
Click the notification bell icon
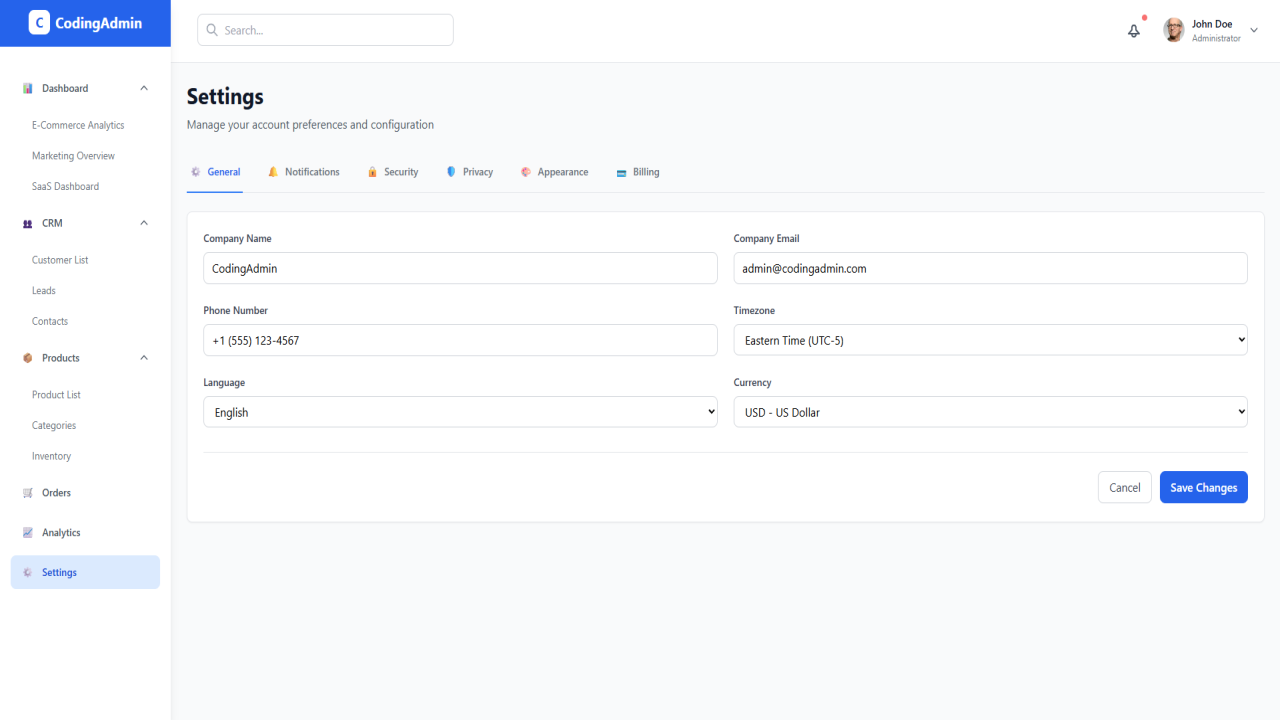click(x=1134, y=31)
